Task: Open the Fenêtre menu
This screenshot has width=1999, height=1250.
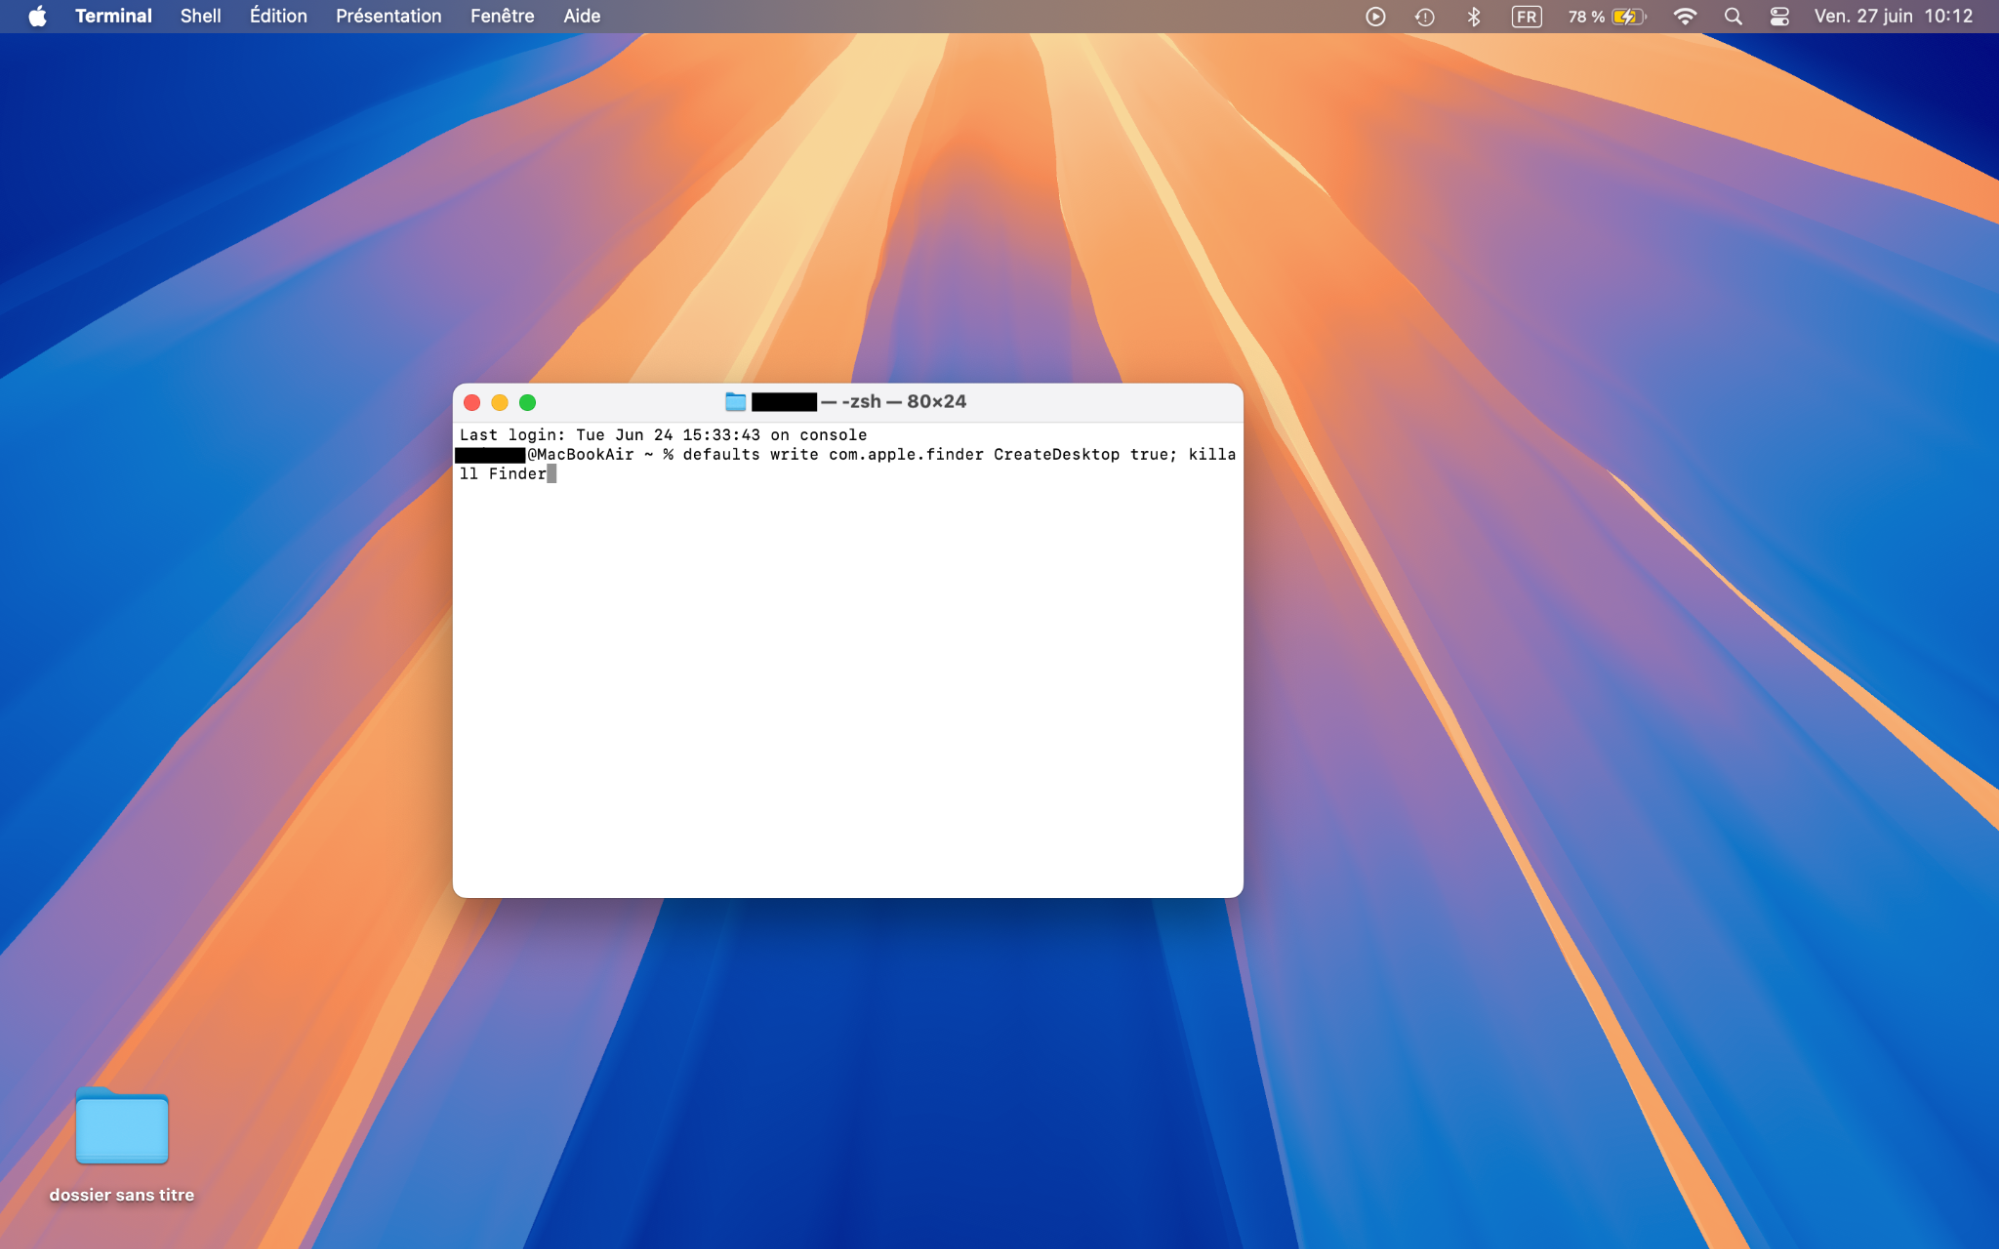Action: pos(501,16)
